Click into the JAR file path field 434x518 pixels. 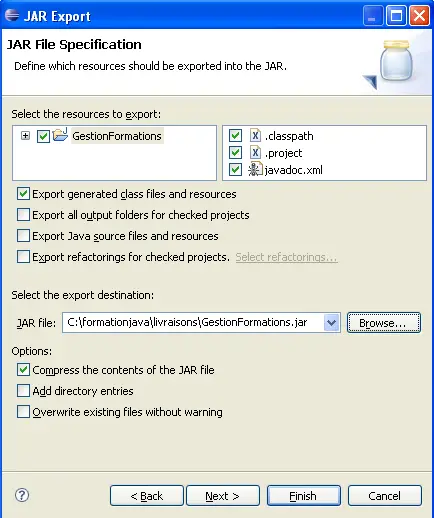click(193, 322)
